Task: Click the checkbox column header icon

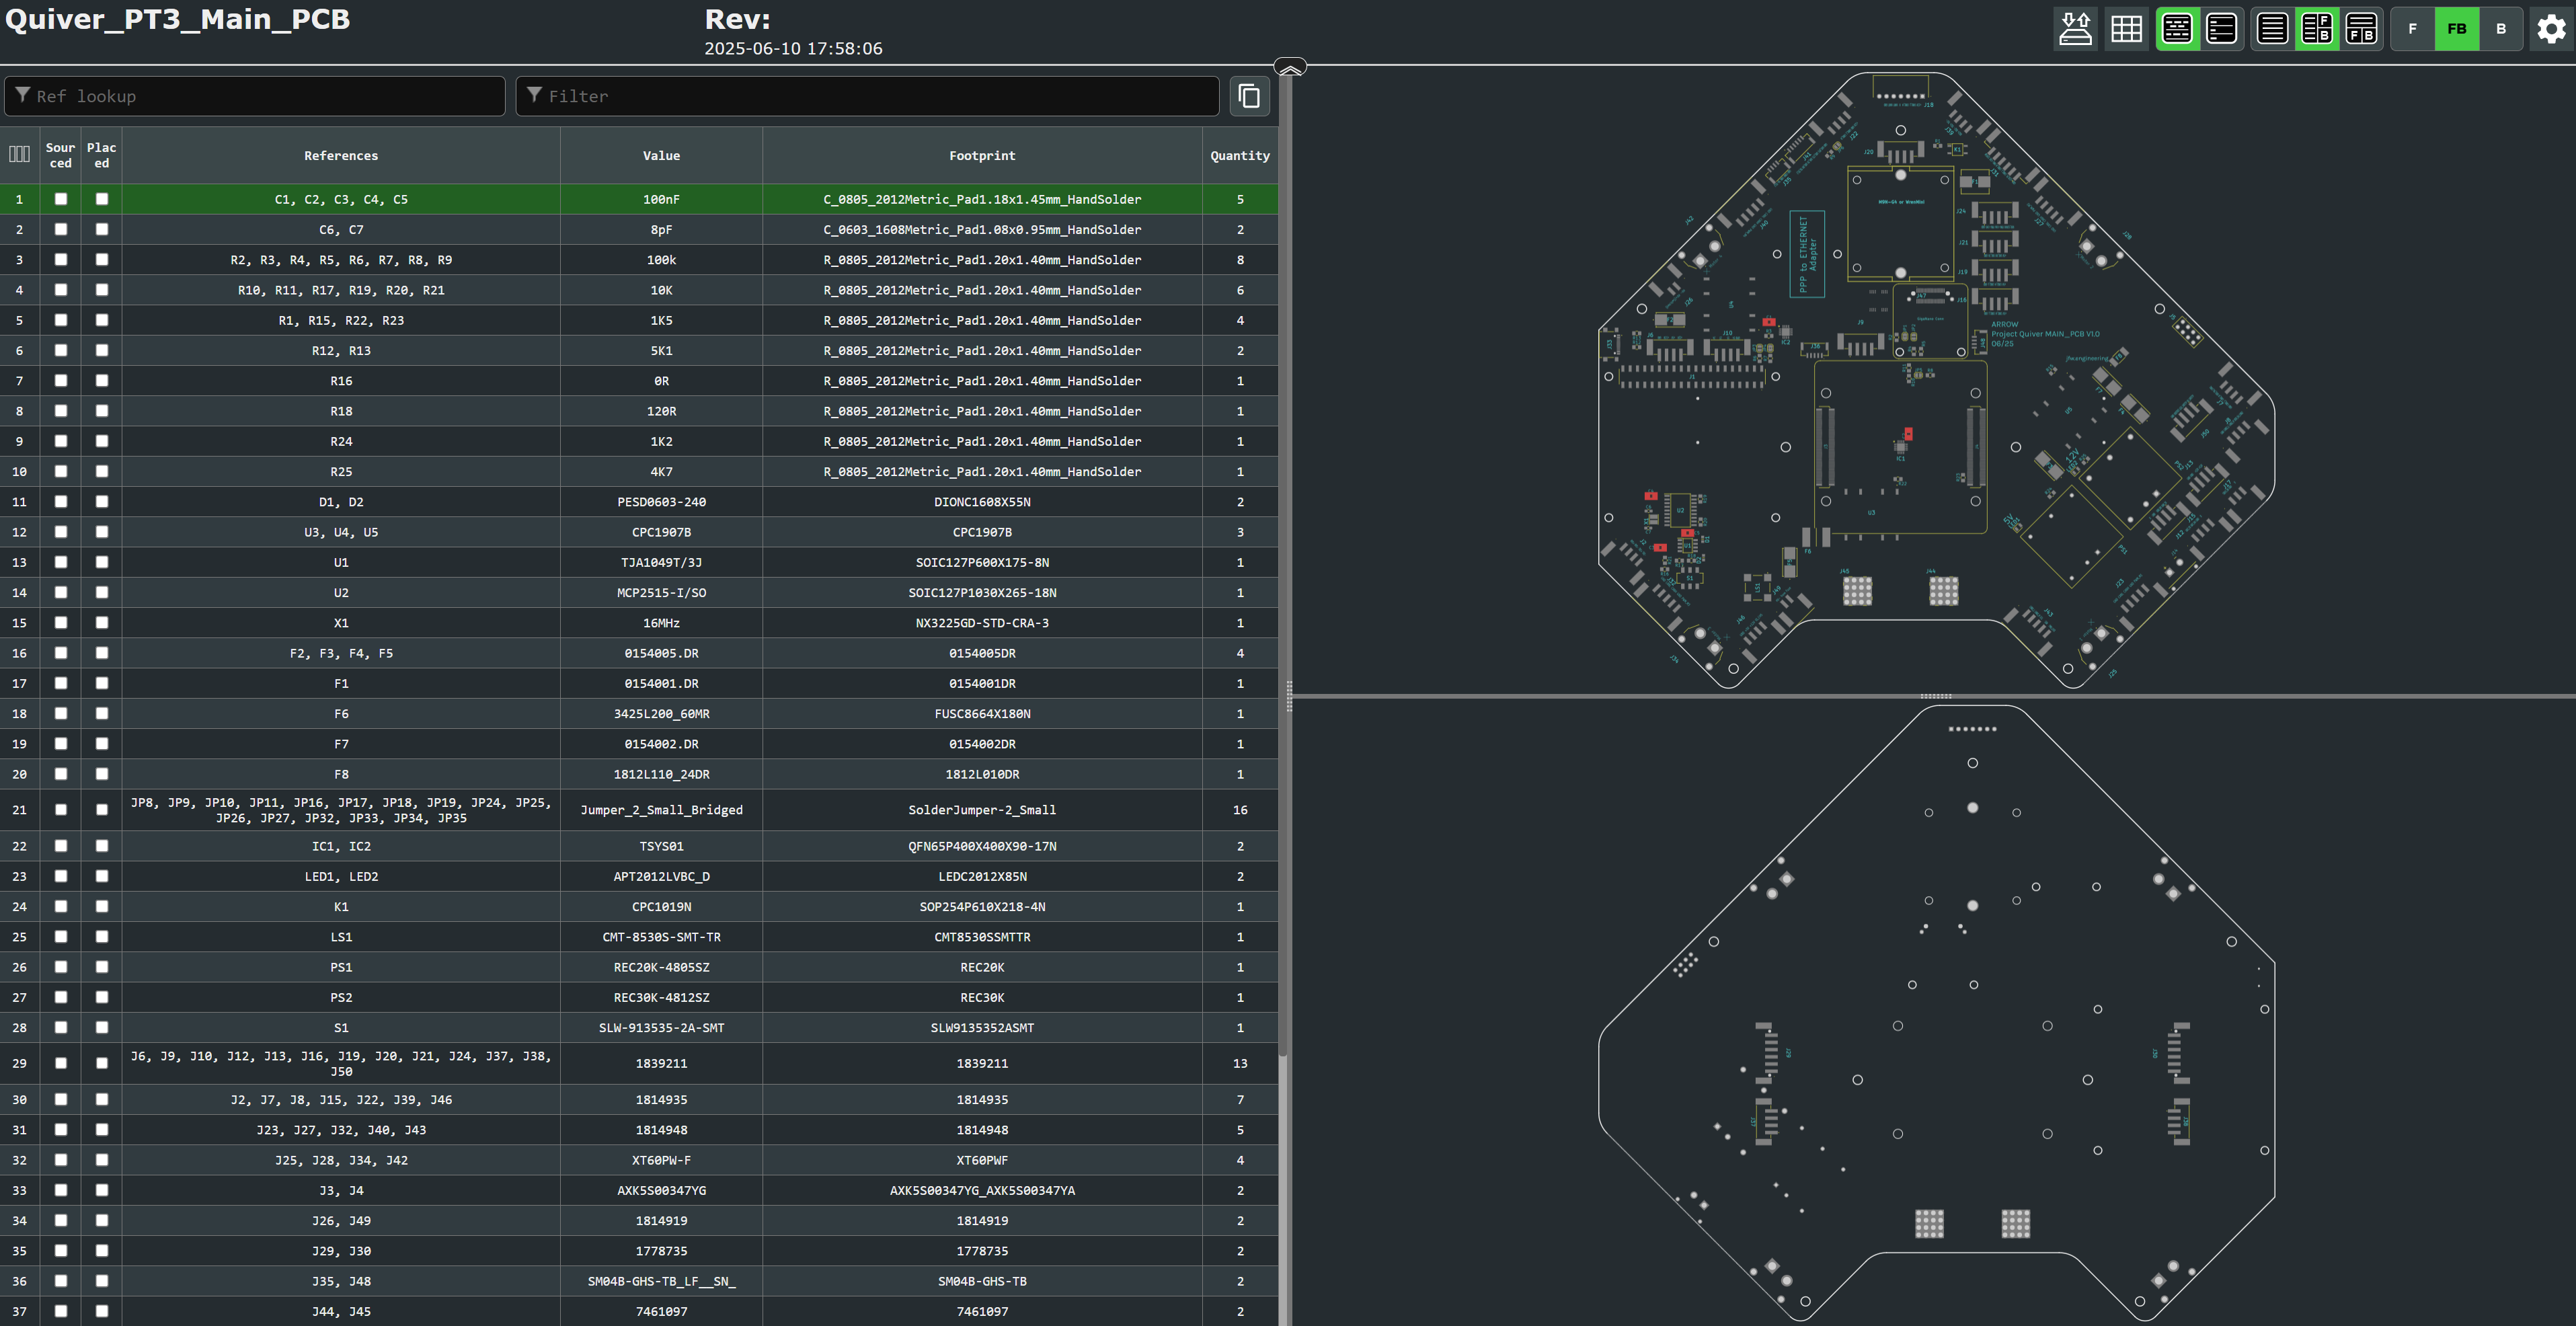Action: click(20, 154)
